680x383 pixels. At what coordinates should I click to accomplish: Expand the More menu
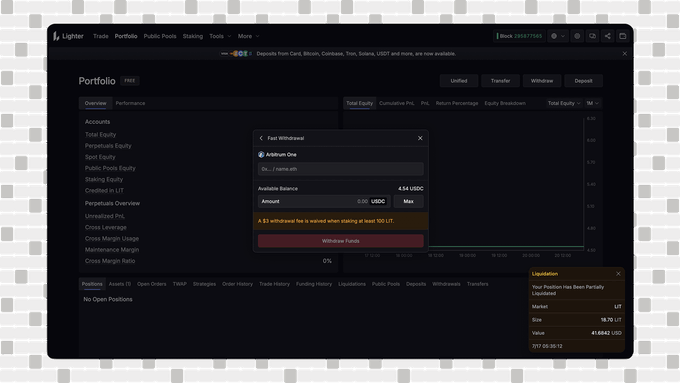point(248,36)
